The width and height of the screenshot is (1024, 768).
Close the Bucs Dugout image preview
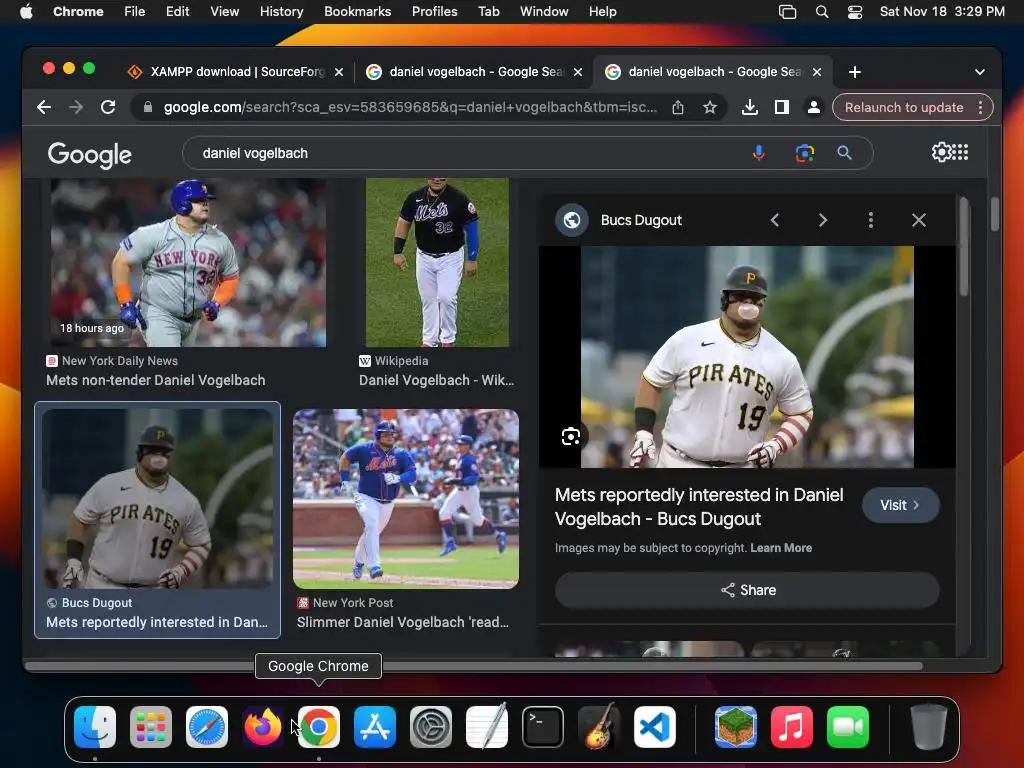(x=919, y=221)
